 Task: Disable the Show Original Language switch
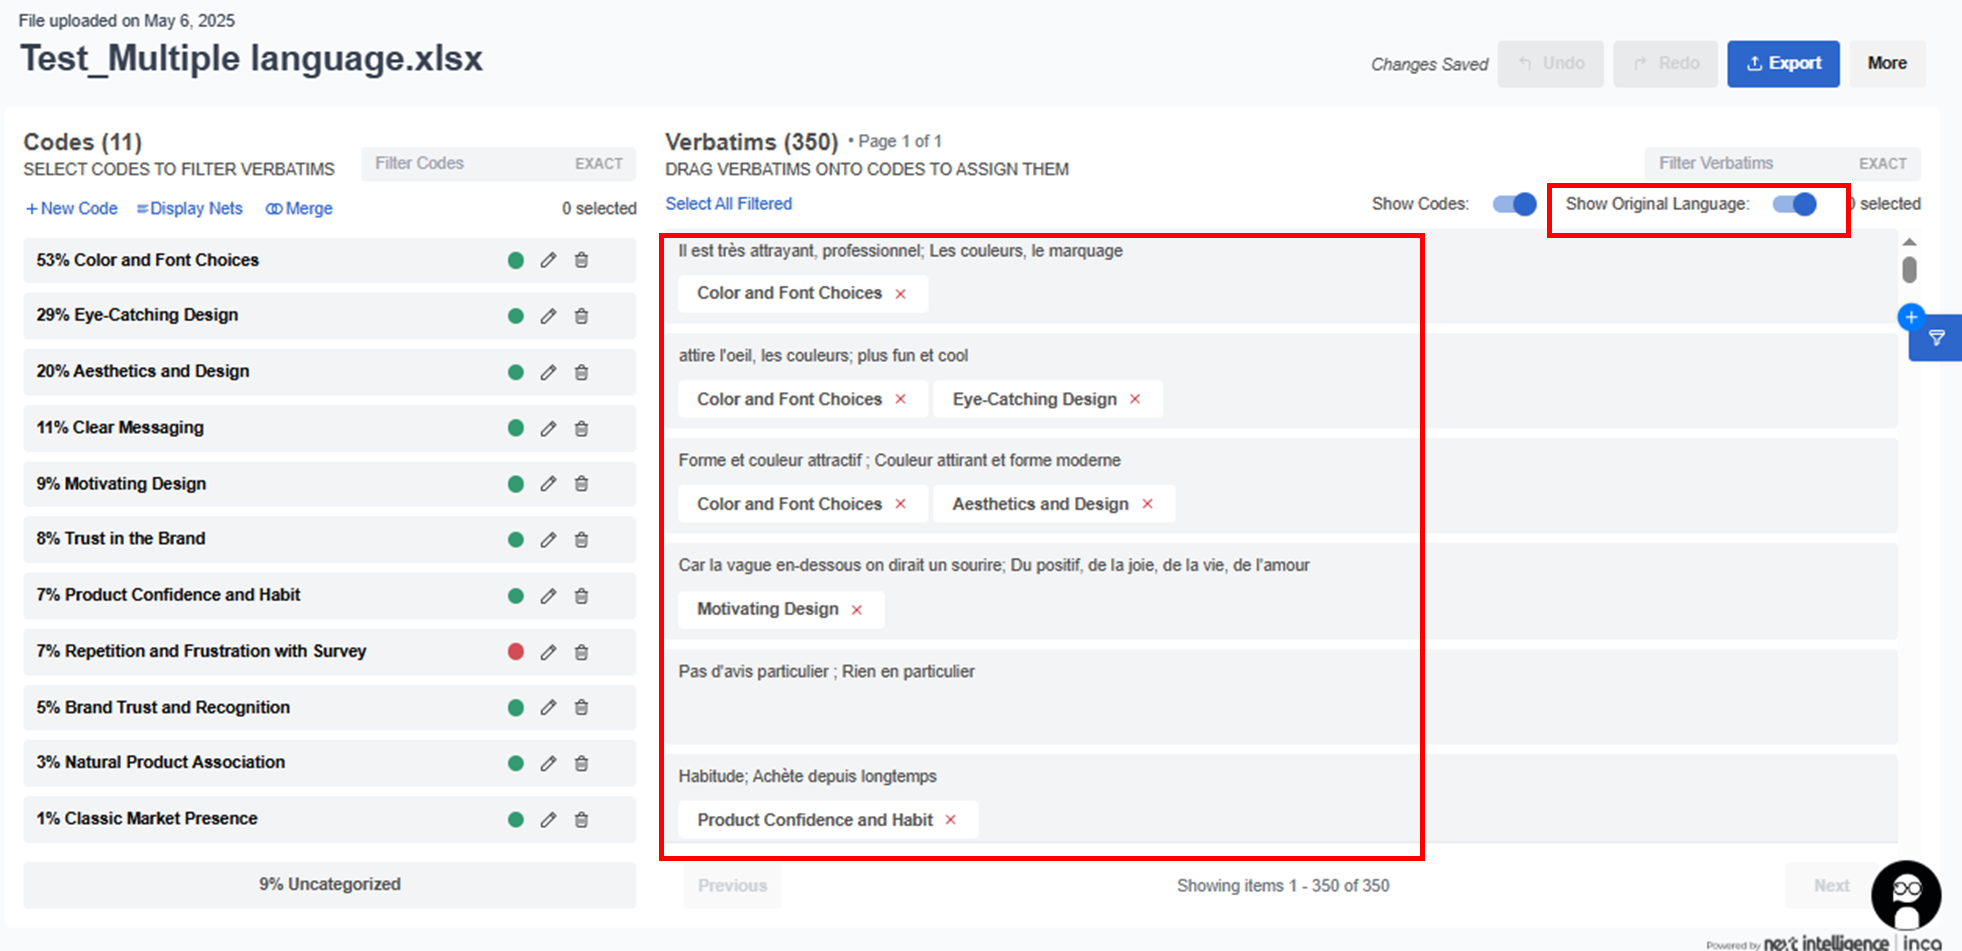click(1794, 204)
